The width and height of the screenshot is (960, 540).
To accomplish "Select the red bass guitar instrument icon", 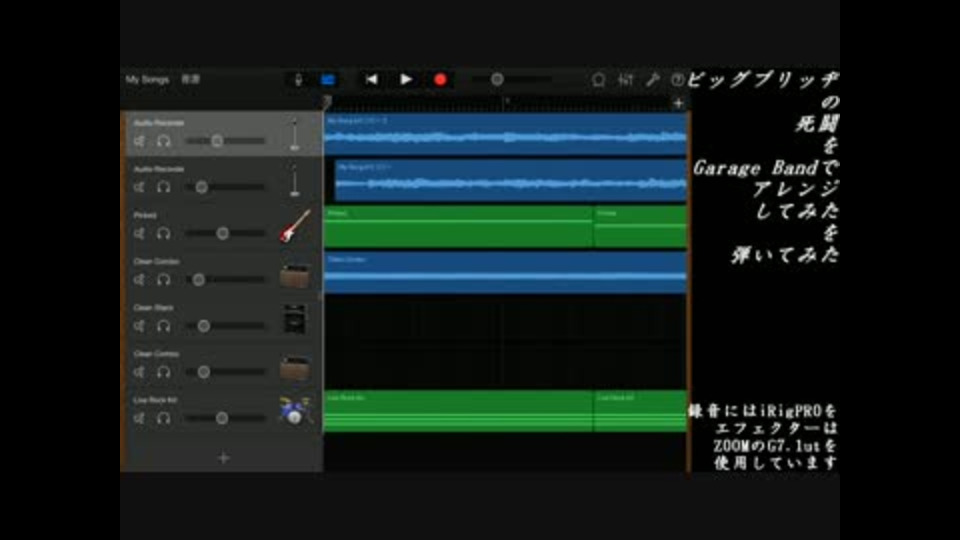I will tap(295, 227).
